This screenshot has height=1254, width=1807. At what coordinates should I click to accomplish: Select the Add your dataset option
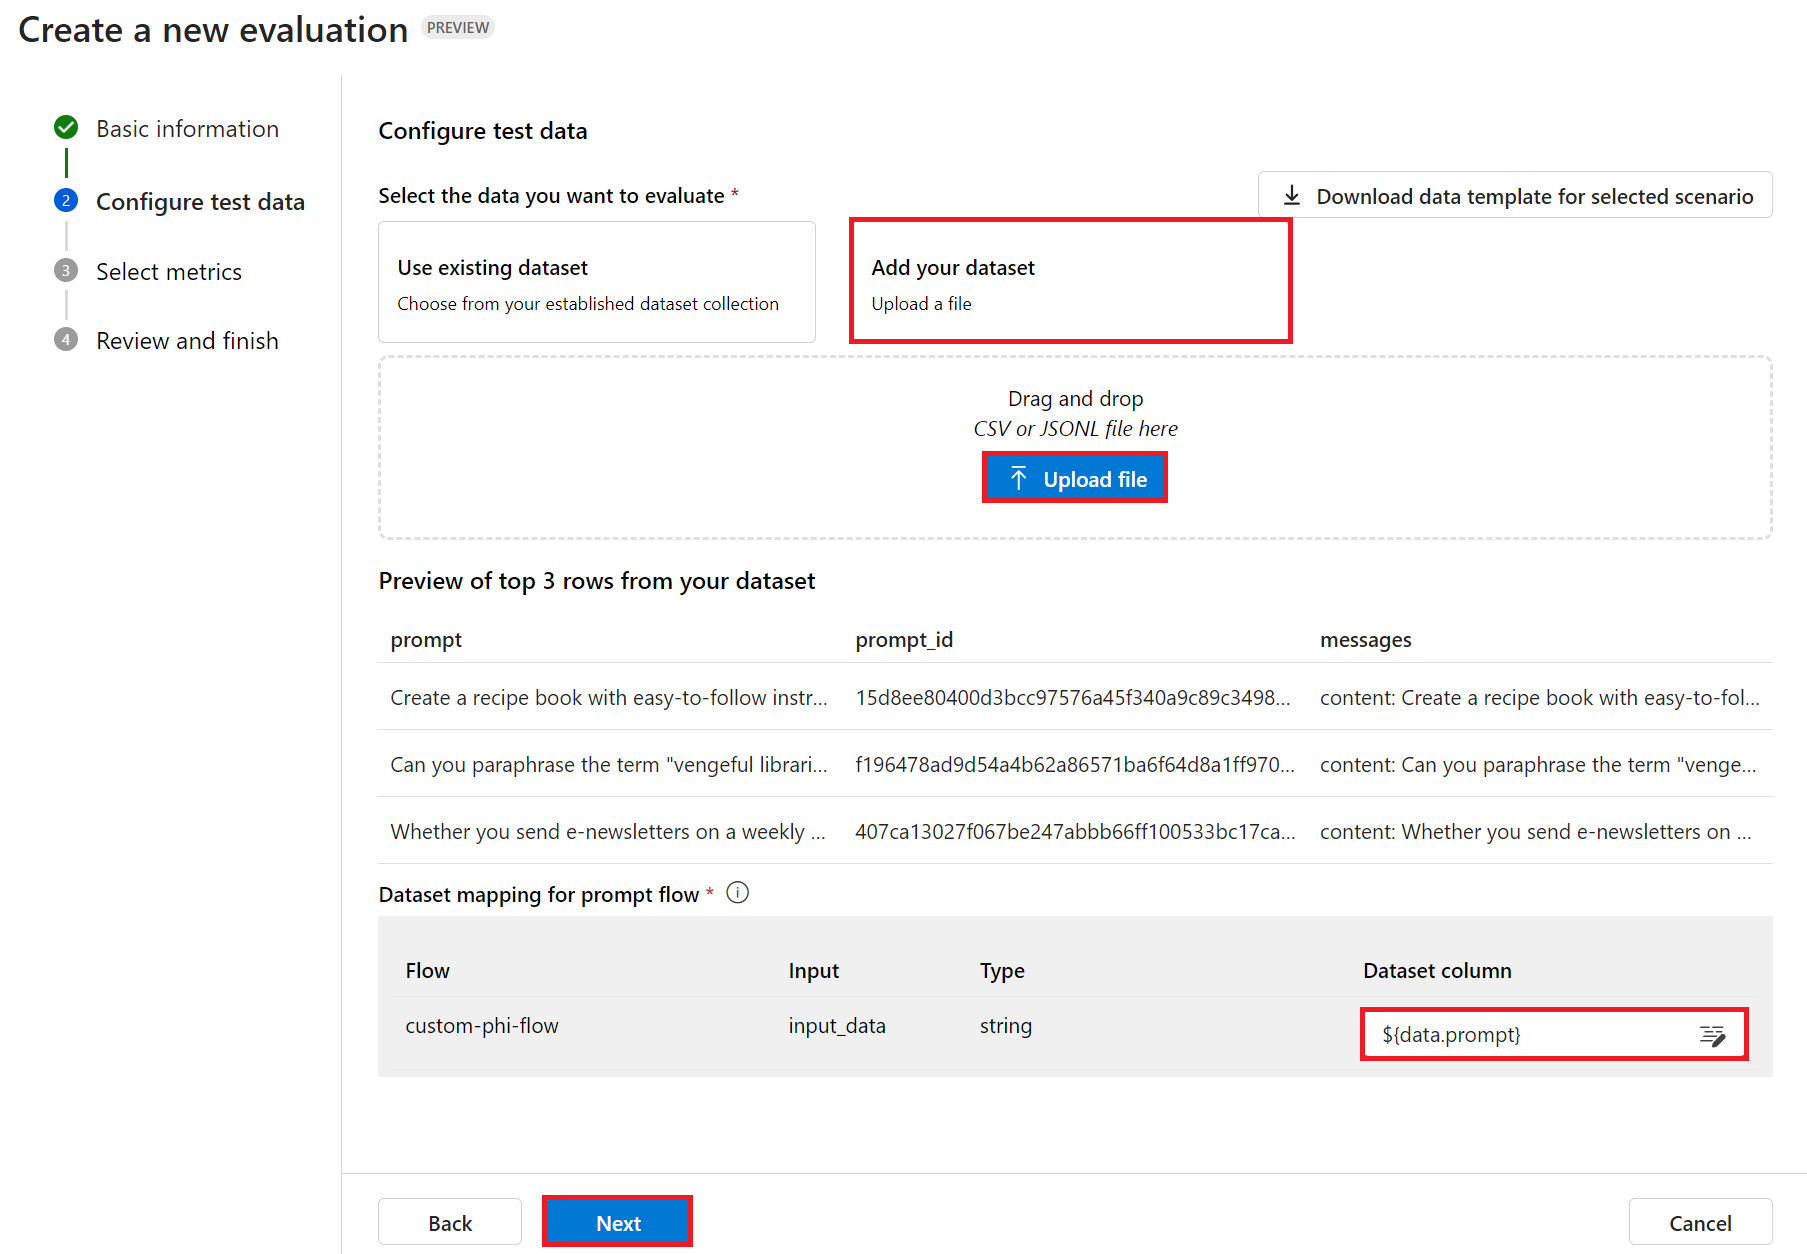[1071, 282]
